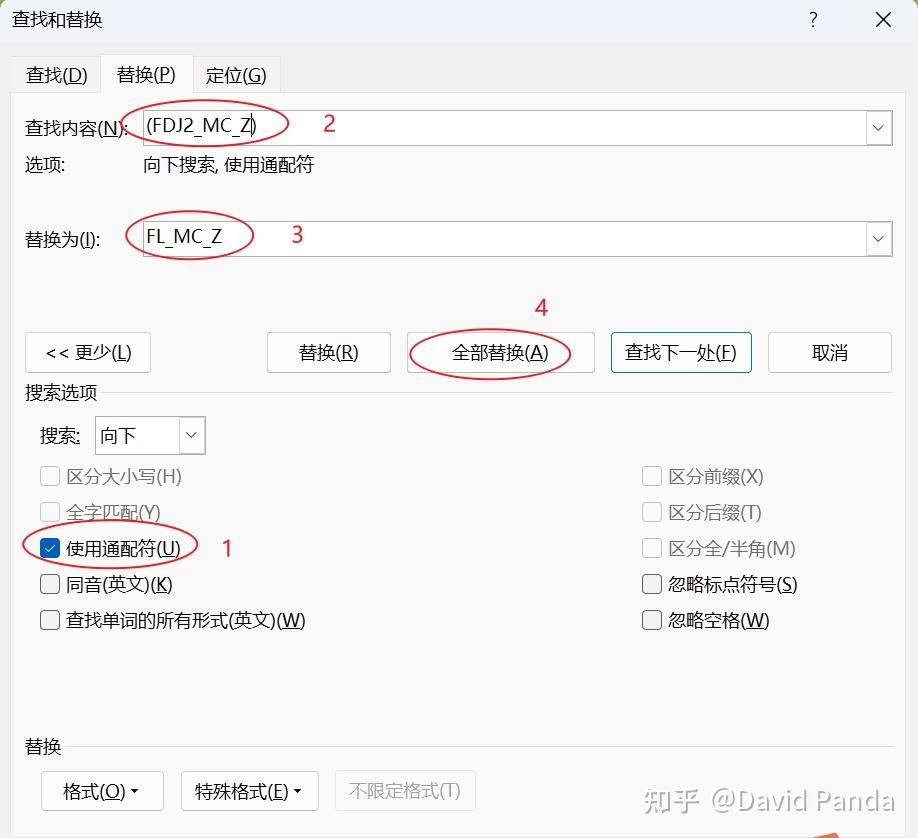Screen dimensions: 918x838
Task: Open the 替换为 history dropdown
Action: coord(878,238)
